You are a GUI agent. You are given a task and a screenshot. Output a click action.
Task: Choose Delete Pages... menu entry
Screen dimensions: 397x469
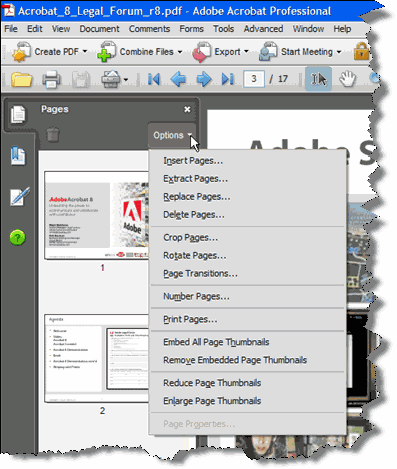click(x=247, y=215)
